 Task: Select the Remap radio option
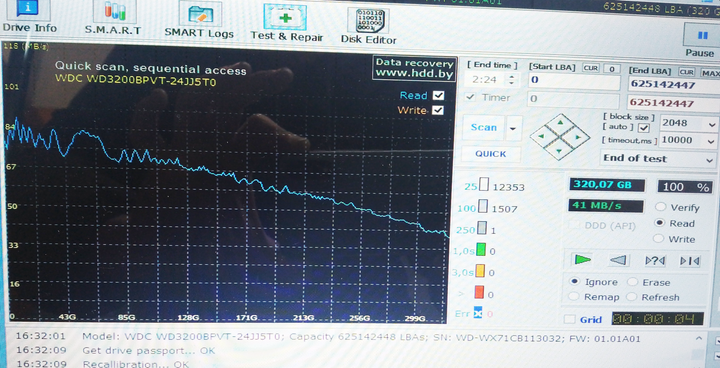click(573, 297)
